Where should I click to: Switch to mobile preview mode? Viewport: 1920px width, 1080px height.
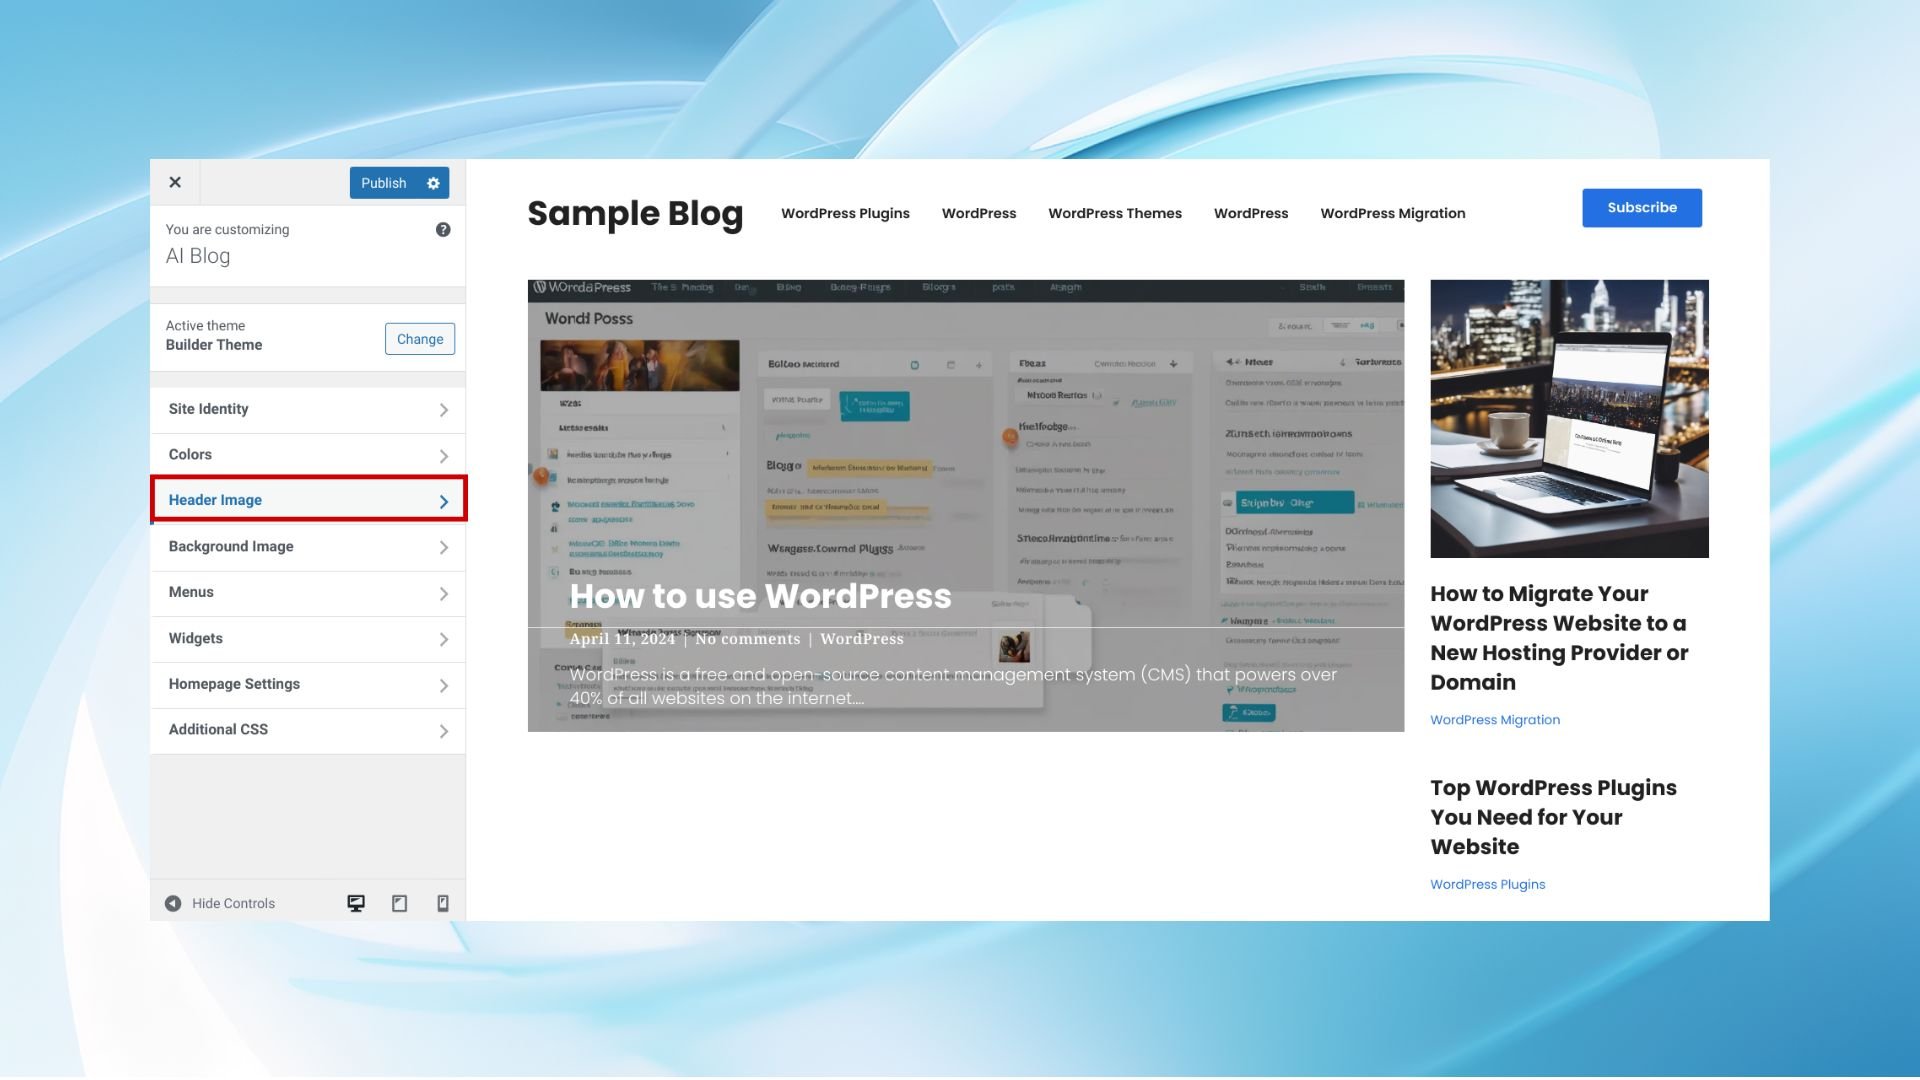click(443, 904)
